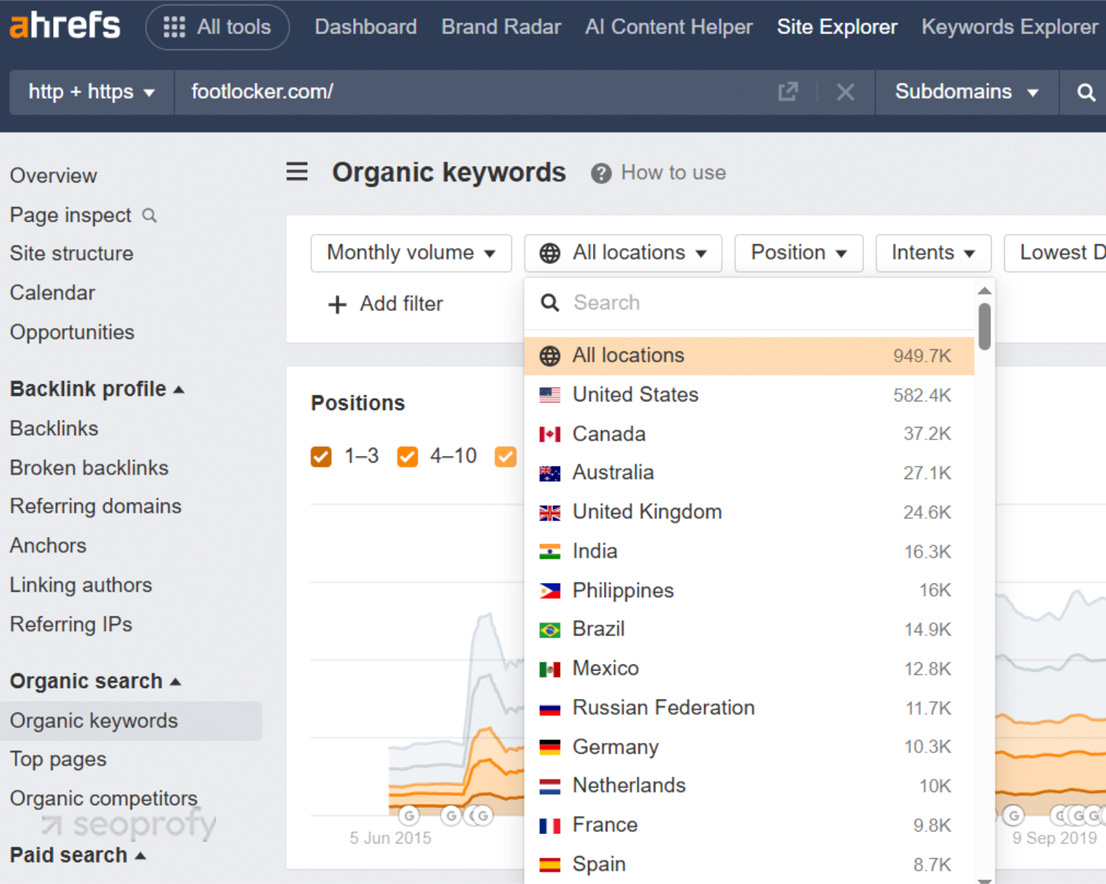1106x884 pixels.
Task: Open the How to use link
Action: click(x=673, y=173)
